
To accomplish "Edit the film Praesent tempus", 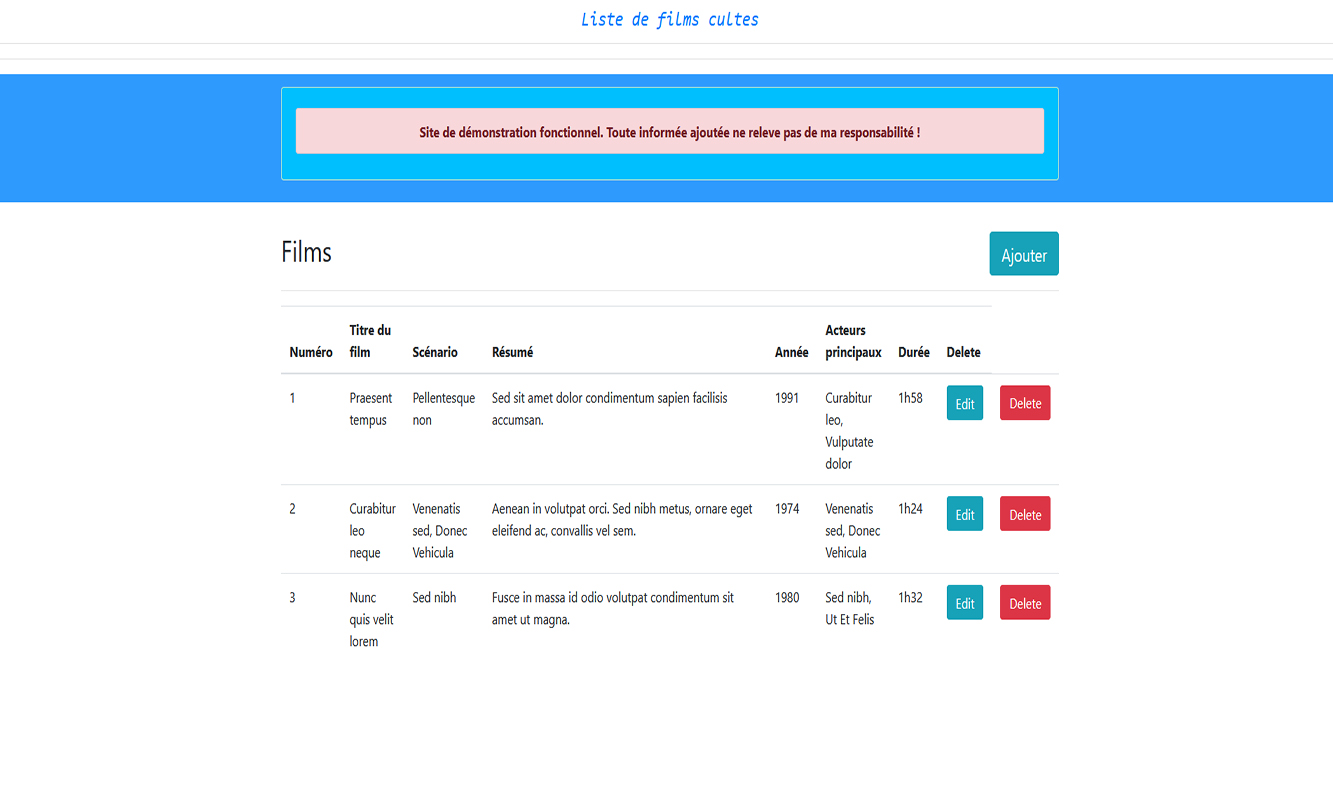I will pyautogui.click(x=963, y=402).
